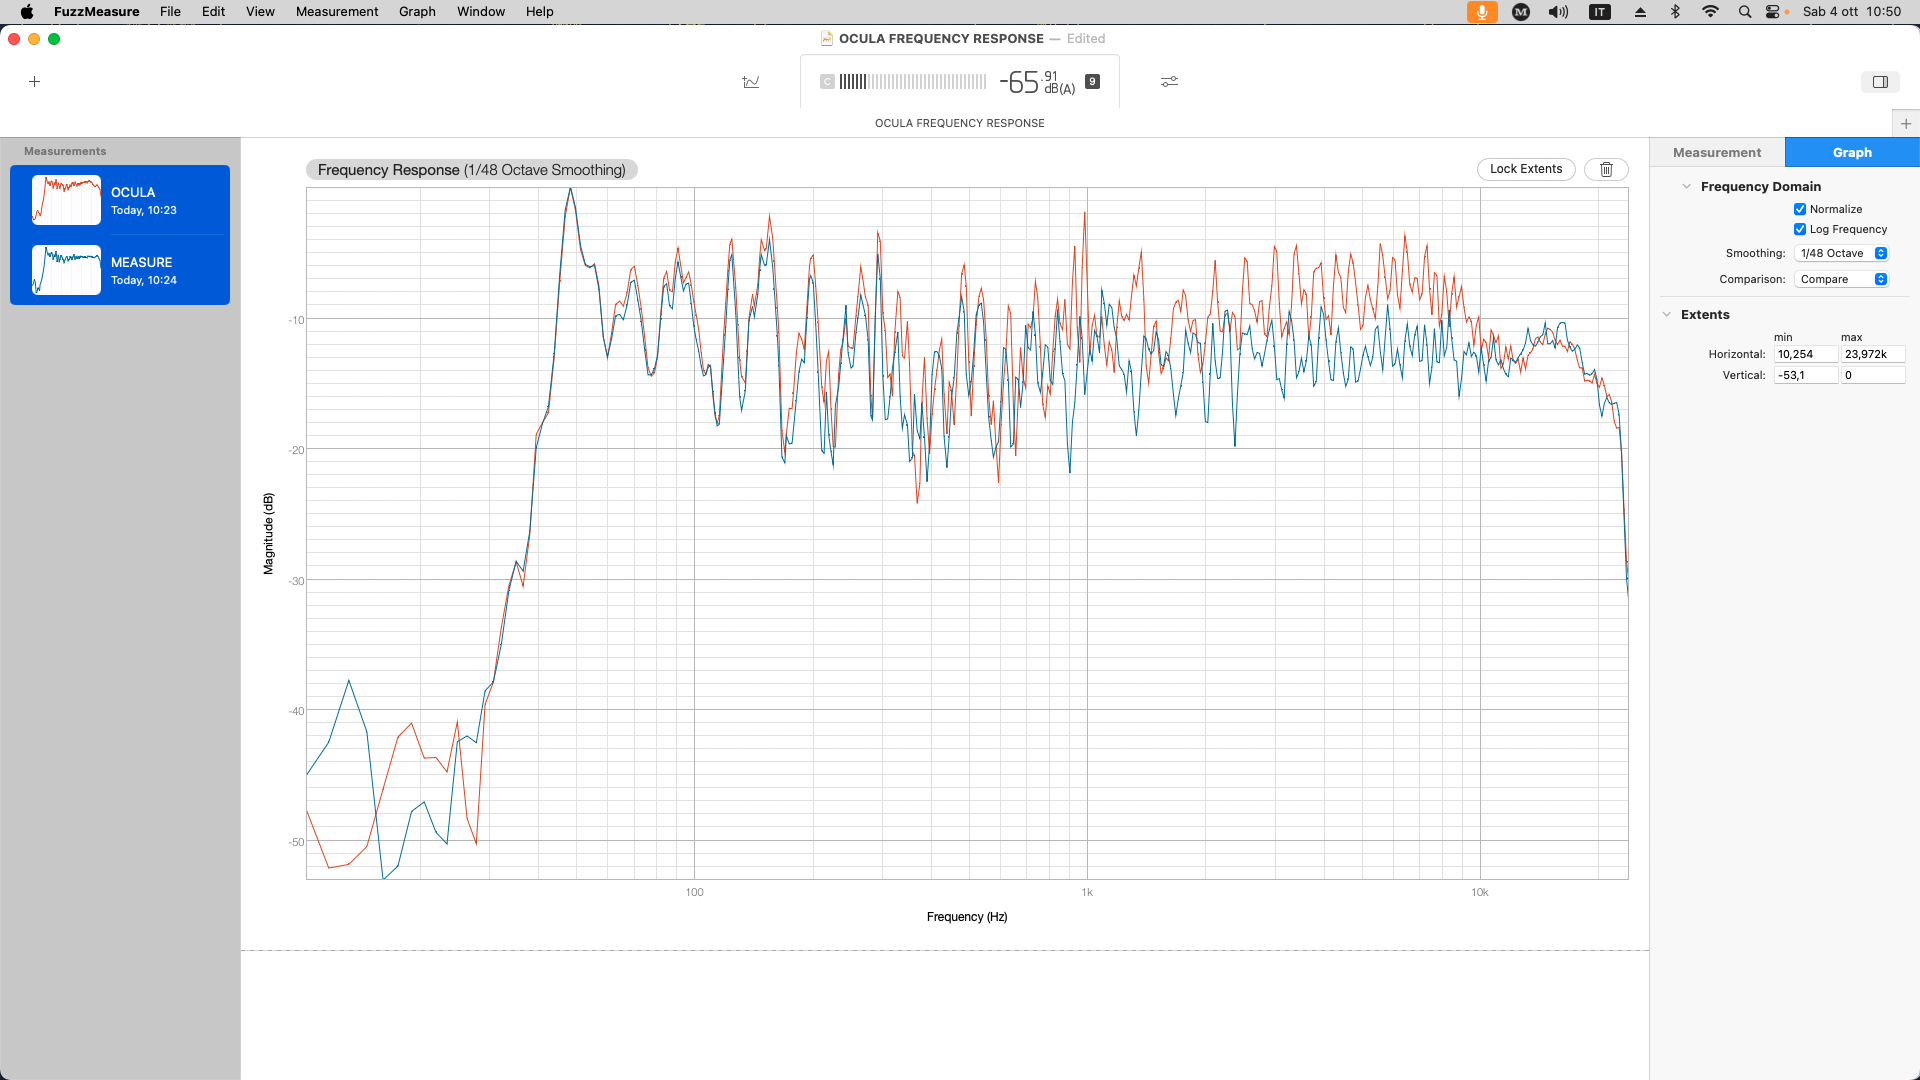Open the Smoothing 1/48 Octave dropdown
1920x1080 pixels.
[x=1840, y=253]
